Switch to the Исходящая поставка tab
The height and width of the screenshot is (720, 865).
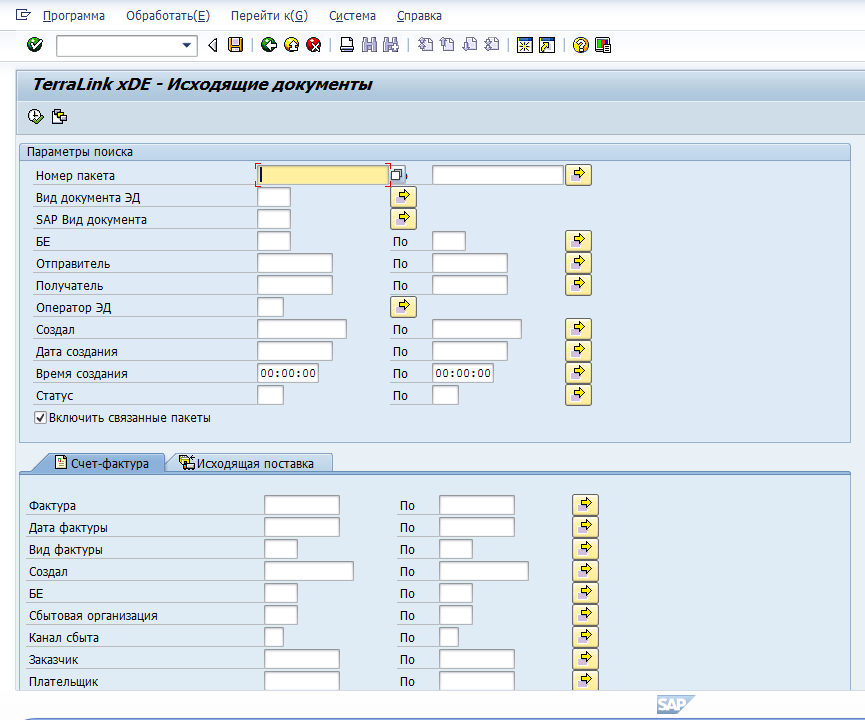point(247,463)
